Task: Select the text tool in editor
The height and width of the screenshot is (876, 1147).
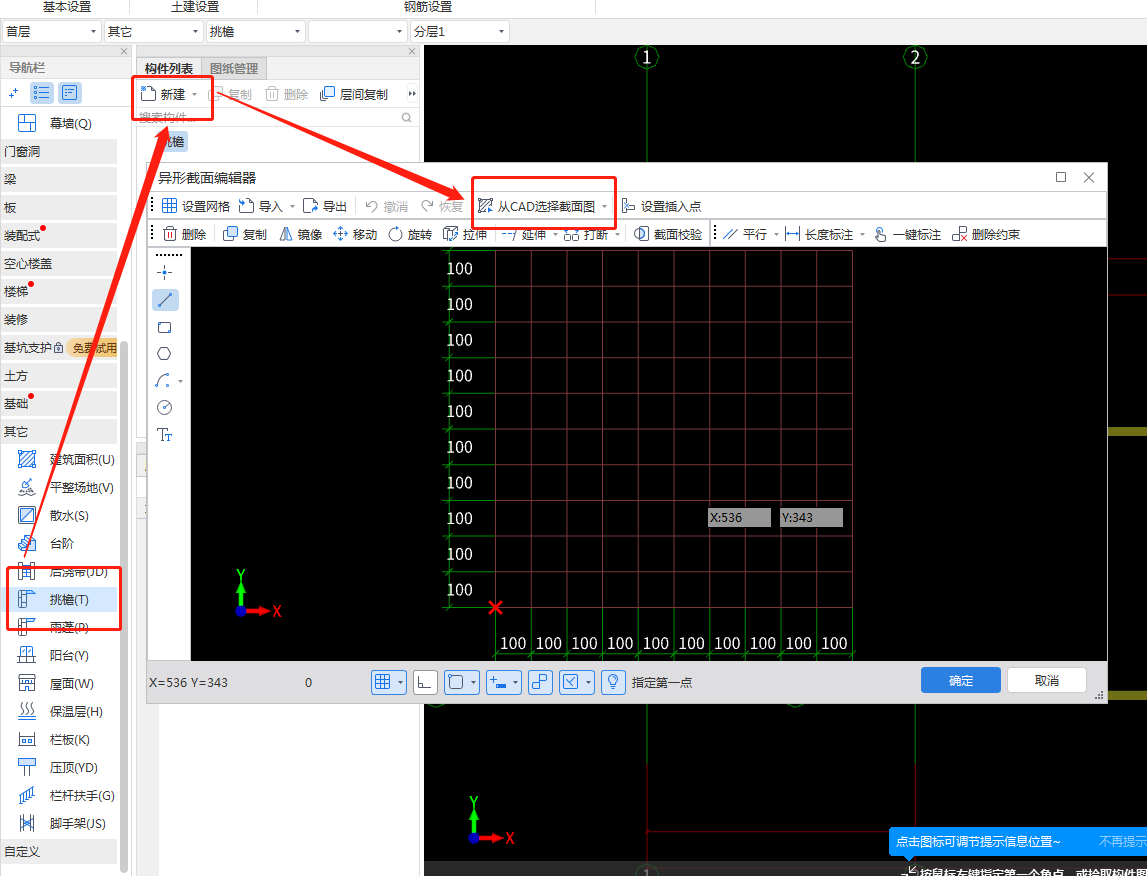Action: point(165,434)
